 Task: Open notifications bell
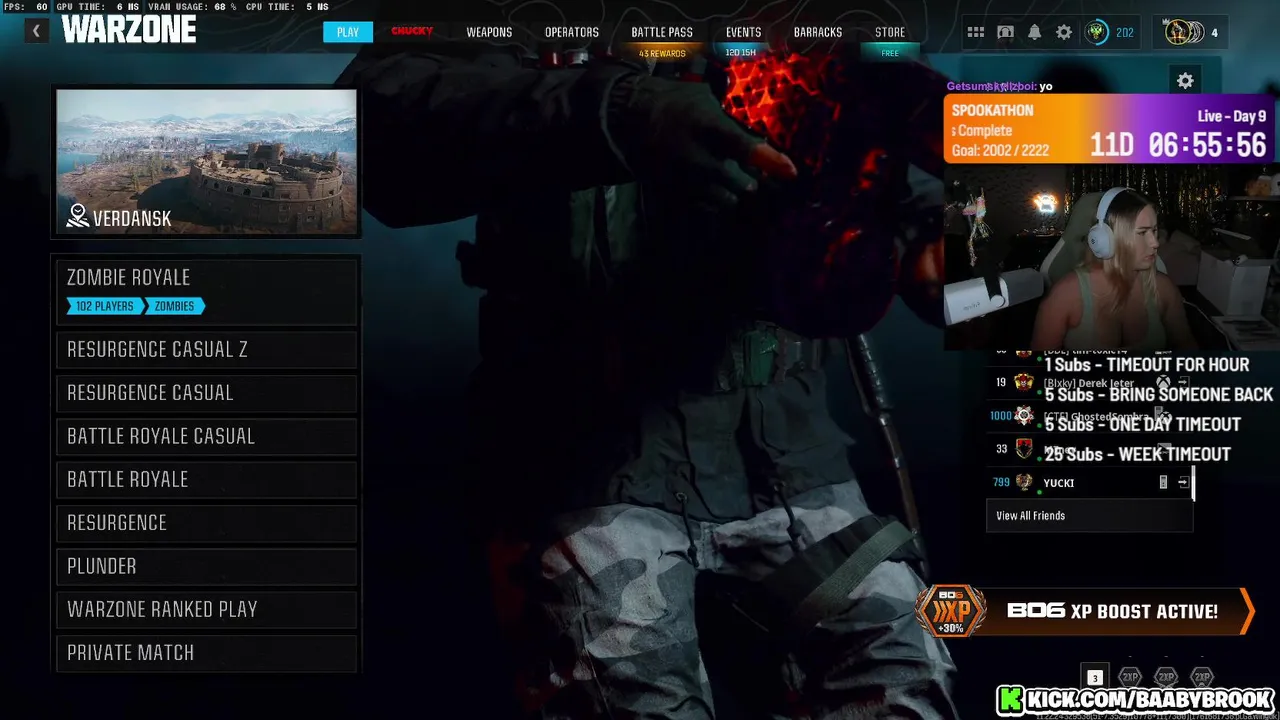(1035, 32)
